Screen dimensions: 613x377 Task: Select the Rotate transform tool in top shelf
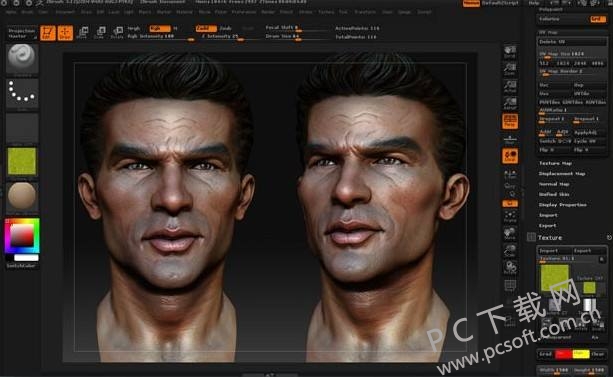(x=117, y=33)
